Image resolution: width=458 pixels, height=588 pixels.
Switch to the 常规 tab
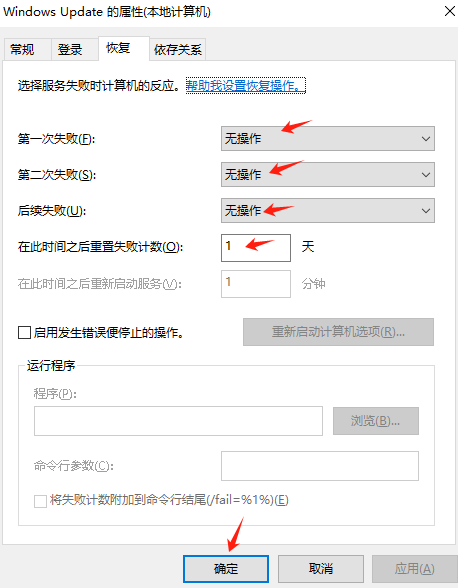tap(27, 49)
